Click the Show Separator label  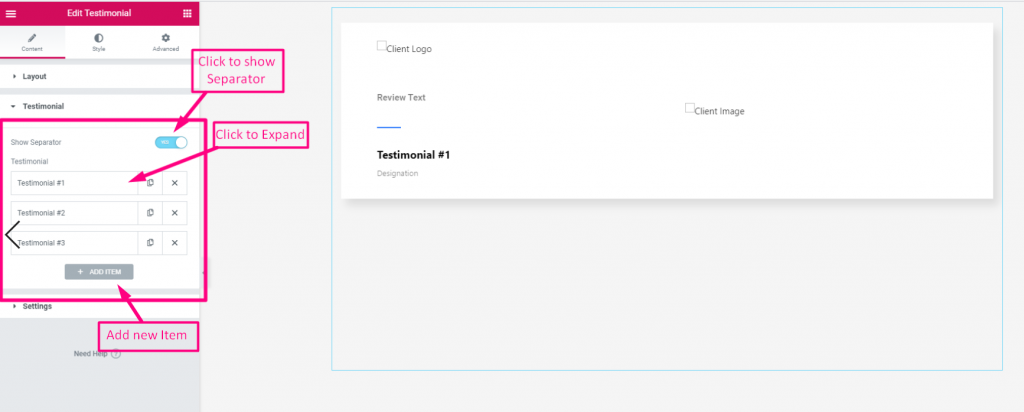[x=36, y=142]
